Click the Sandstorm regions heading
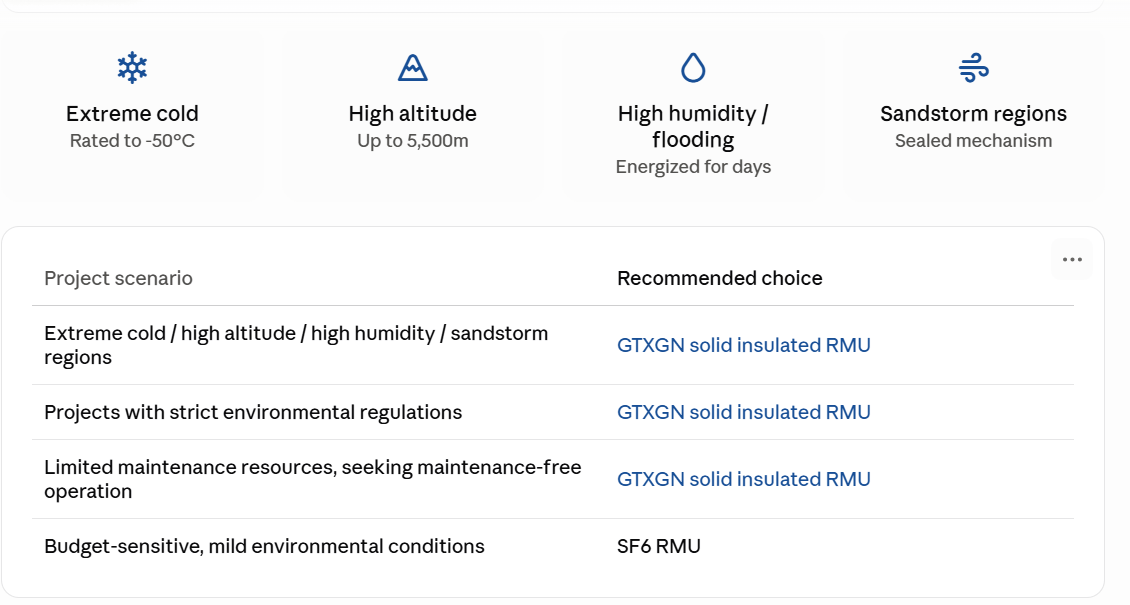The image size is (1130, 605). click(974, 114)
